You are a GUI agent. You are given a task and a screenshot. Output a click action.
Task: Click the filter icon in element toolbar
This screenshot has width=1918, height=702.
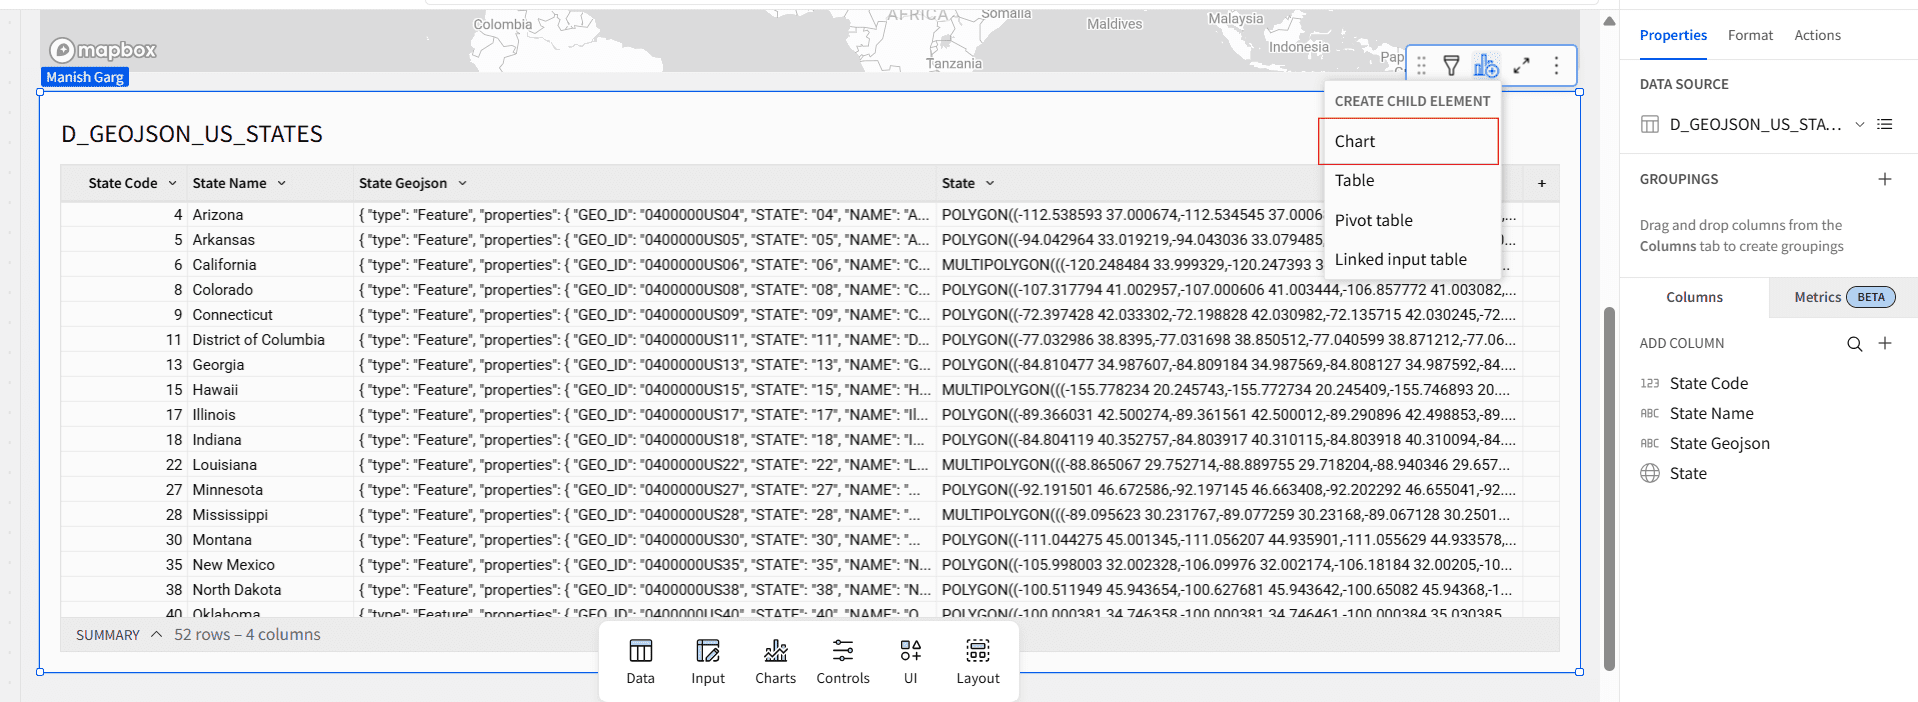1451,66
